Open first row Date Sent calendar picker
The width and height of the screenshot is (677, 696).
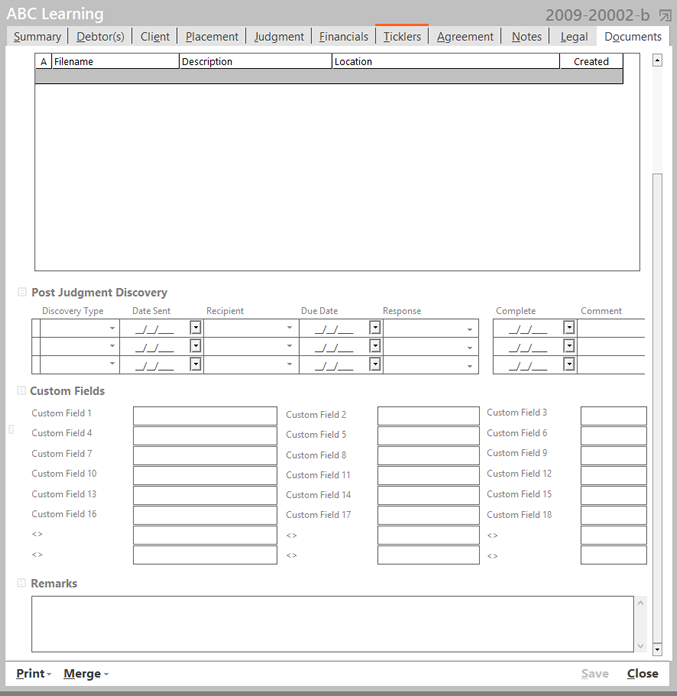click(196, 328)
